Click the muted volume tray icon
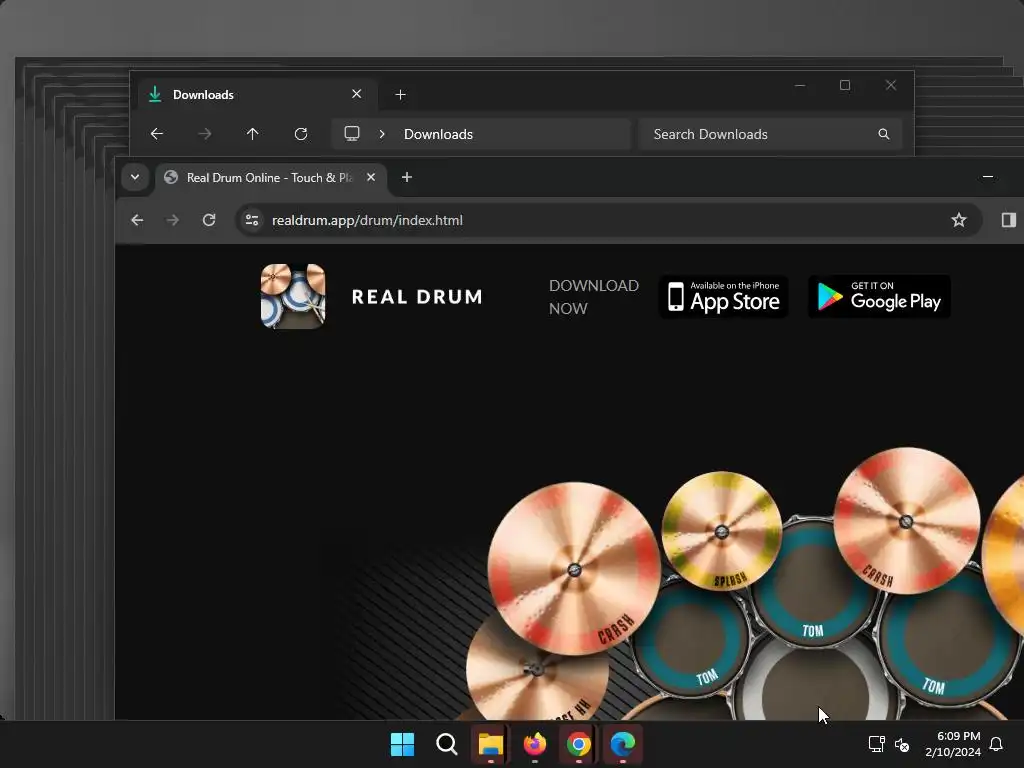This screenshot has height=768, width=1024. click(902, 744)
